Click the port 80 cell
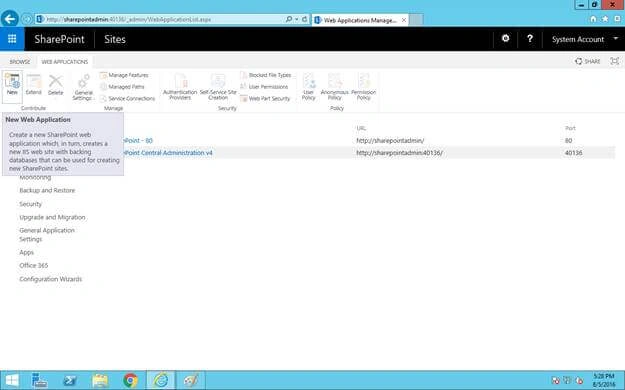625x390 pixels. [x=568, y=140]
